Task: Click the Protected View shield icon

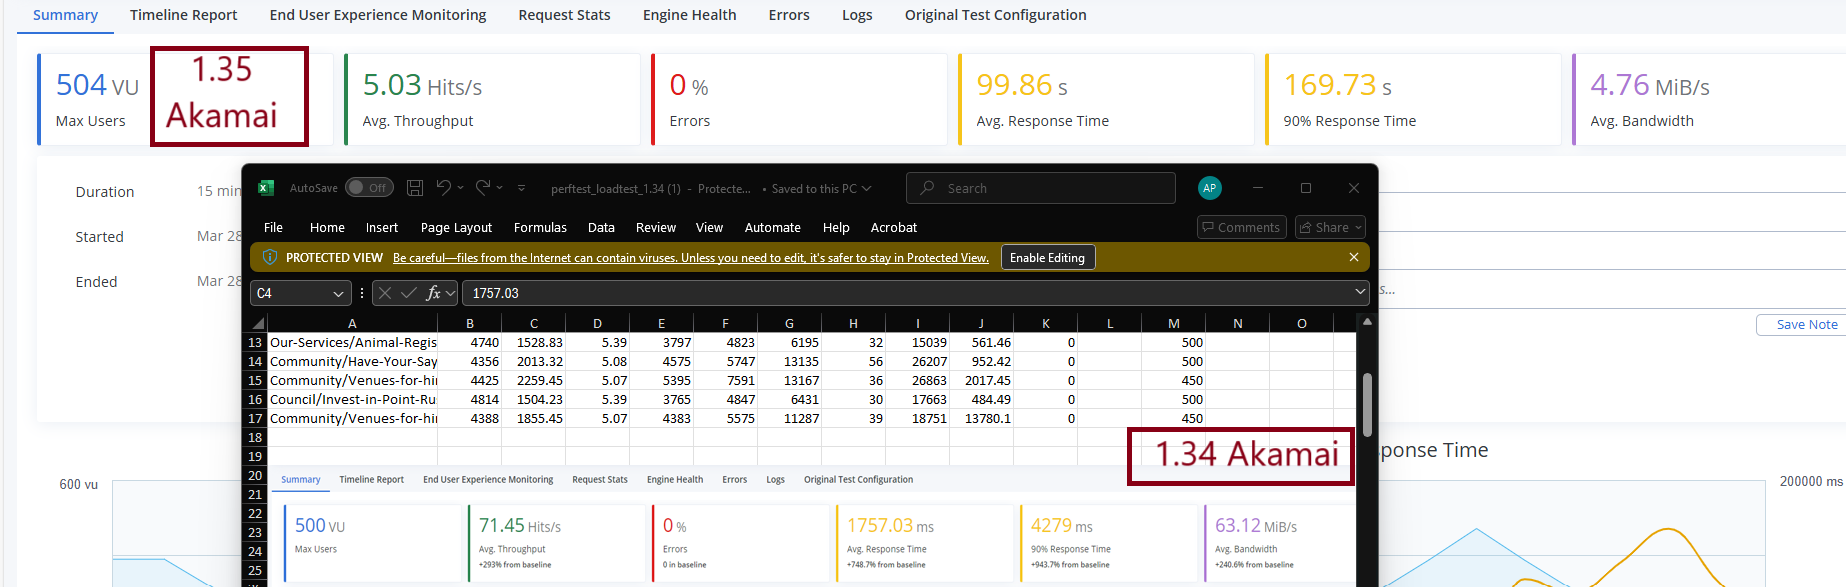Action: tap(269, 257)
